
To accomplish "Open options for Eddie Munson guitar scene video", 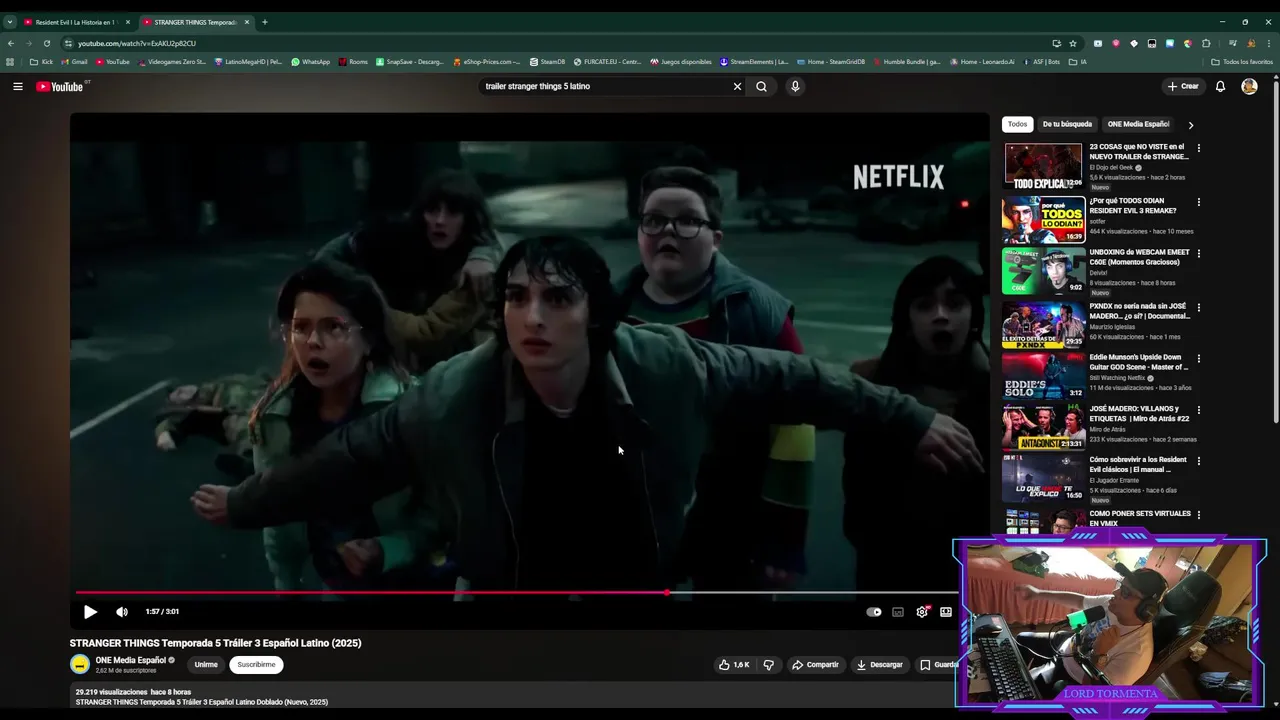I will point(1199,359).
